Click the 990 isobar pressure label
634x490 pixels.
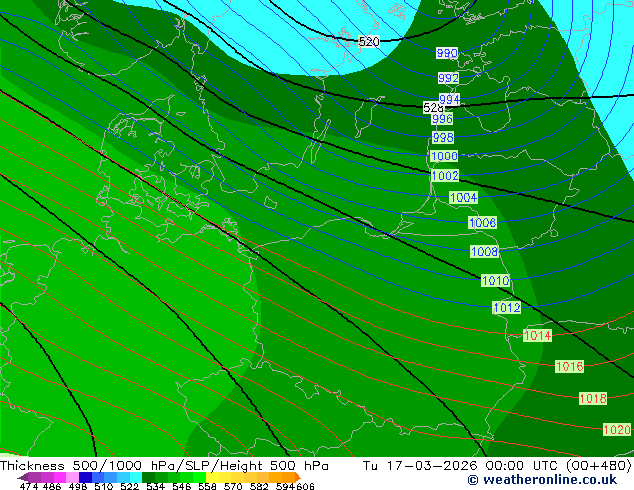(x=447, y=53)
